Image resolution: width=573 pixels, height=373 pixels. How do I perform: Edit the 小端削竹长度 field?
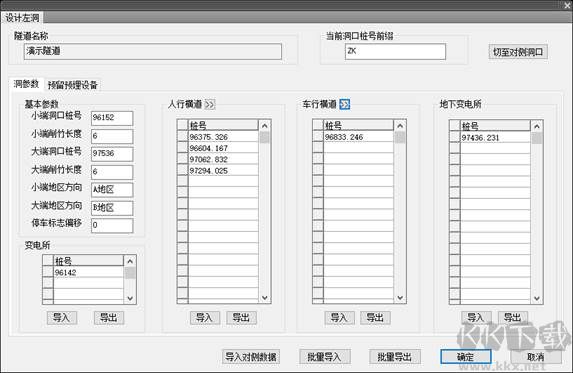click(112, 136)
